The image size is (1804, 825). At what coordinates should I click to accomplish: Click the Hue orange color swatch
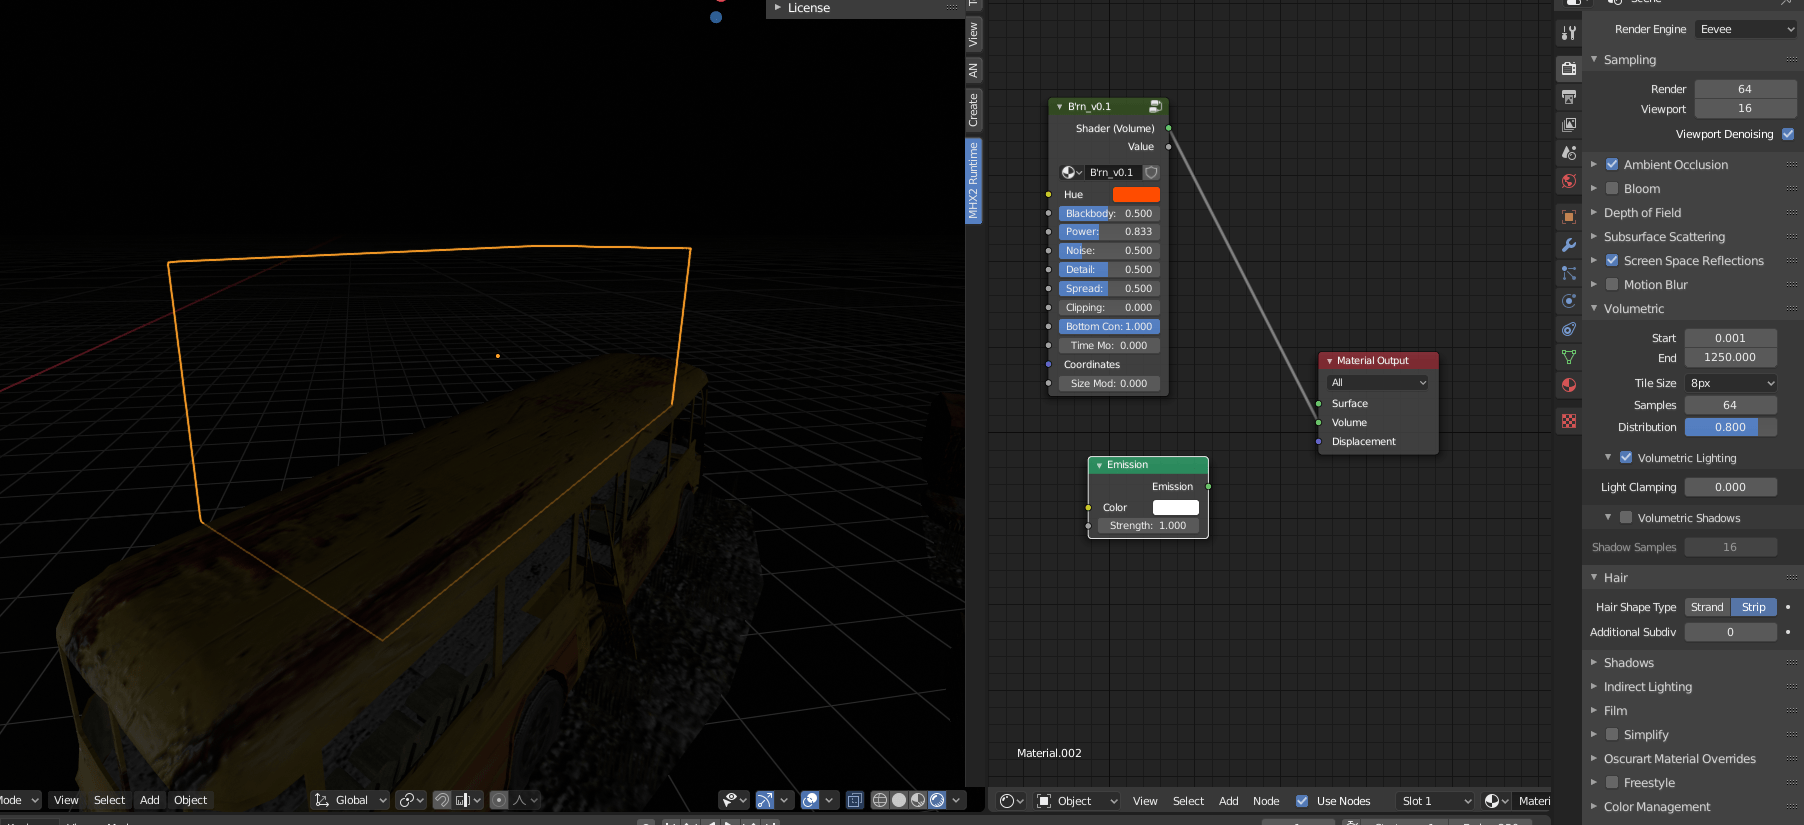coord(1136,194)
